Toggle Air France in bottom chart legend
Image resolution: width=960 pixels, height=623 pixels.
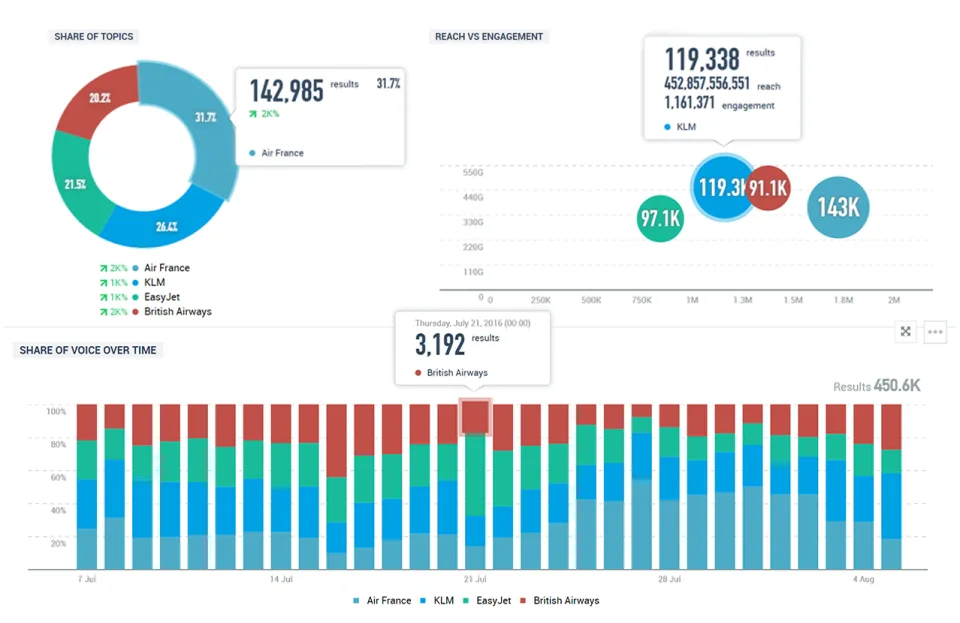(x=382, y=600)
